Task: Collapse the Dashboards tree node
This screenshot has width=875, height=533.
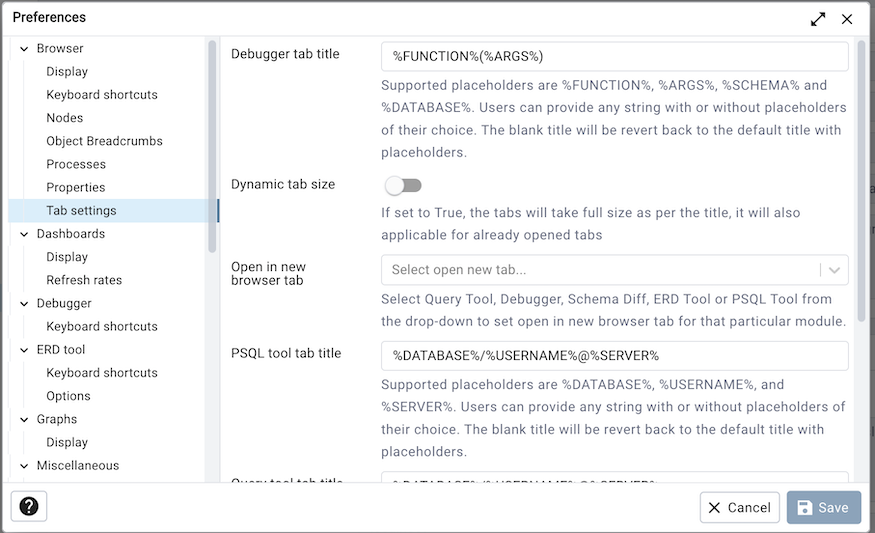Action: tap(24, 234)
